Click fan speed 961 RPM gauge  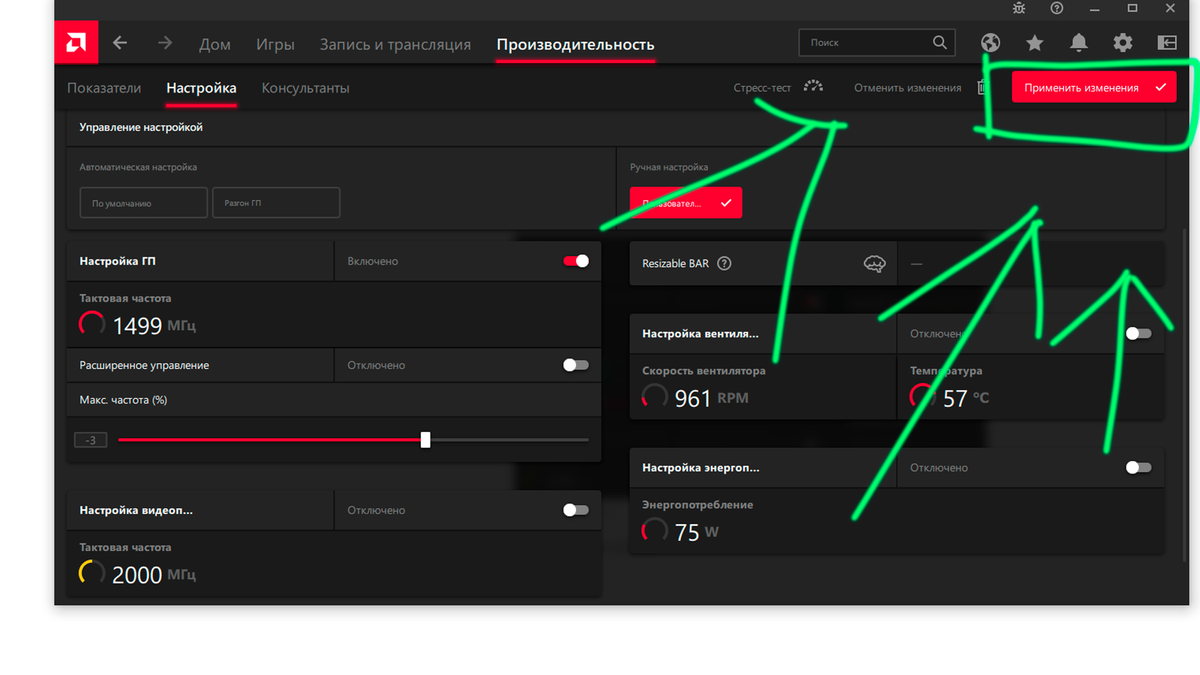655,396
